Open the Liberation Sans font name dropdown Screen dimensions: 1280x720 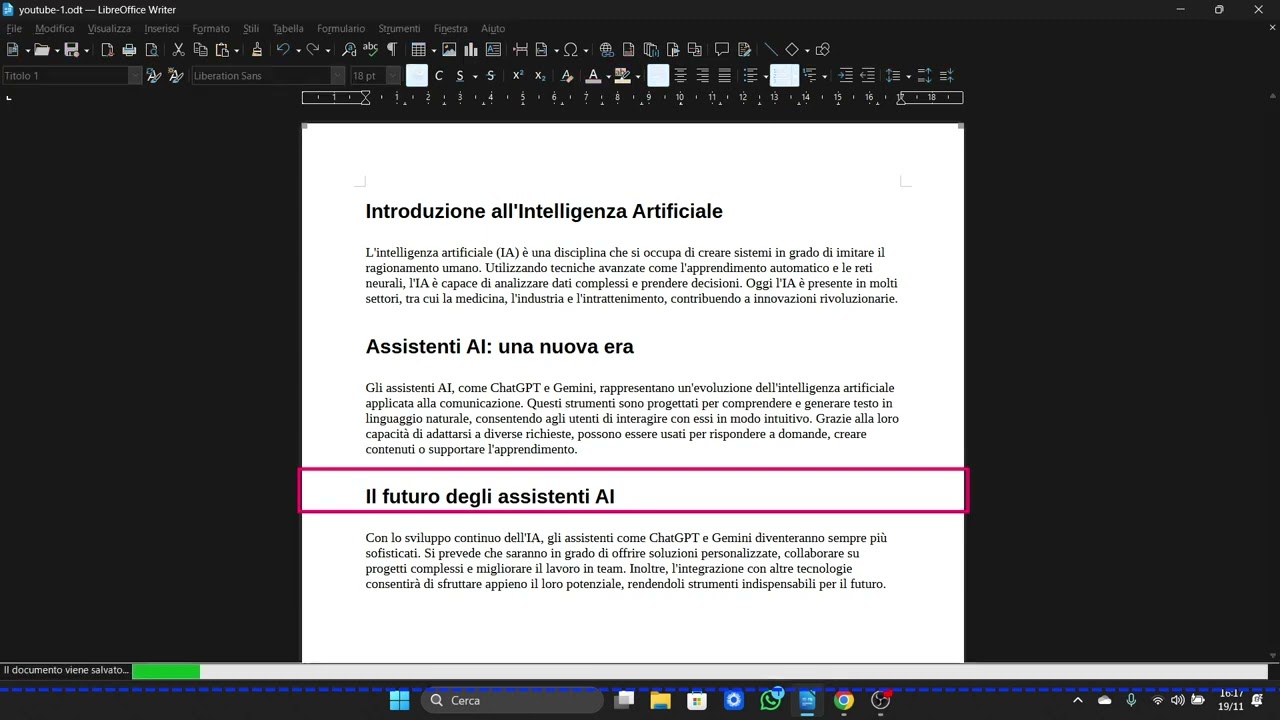[x=337, y=75]
